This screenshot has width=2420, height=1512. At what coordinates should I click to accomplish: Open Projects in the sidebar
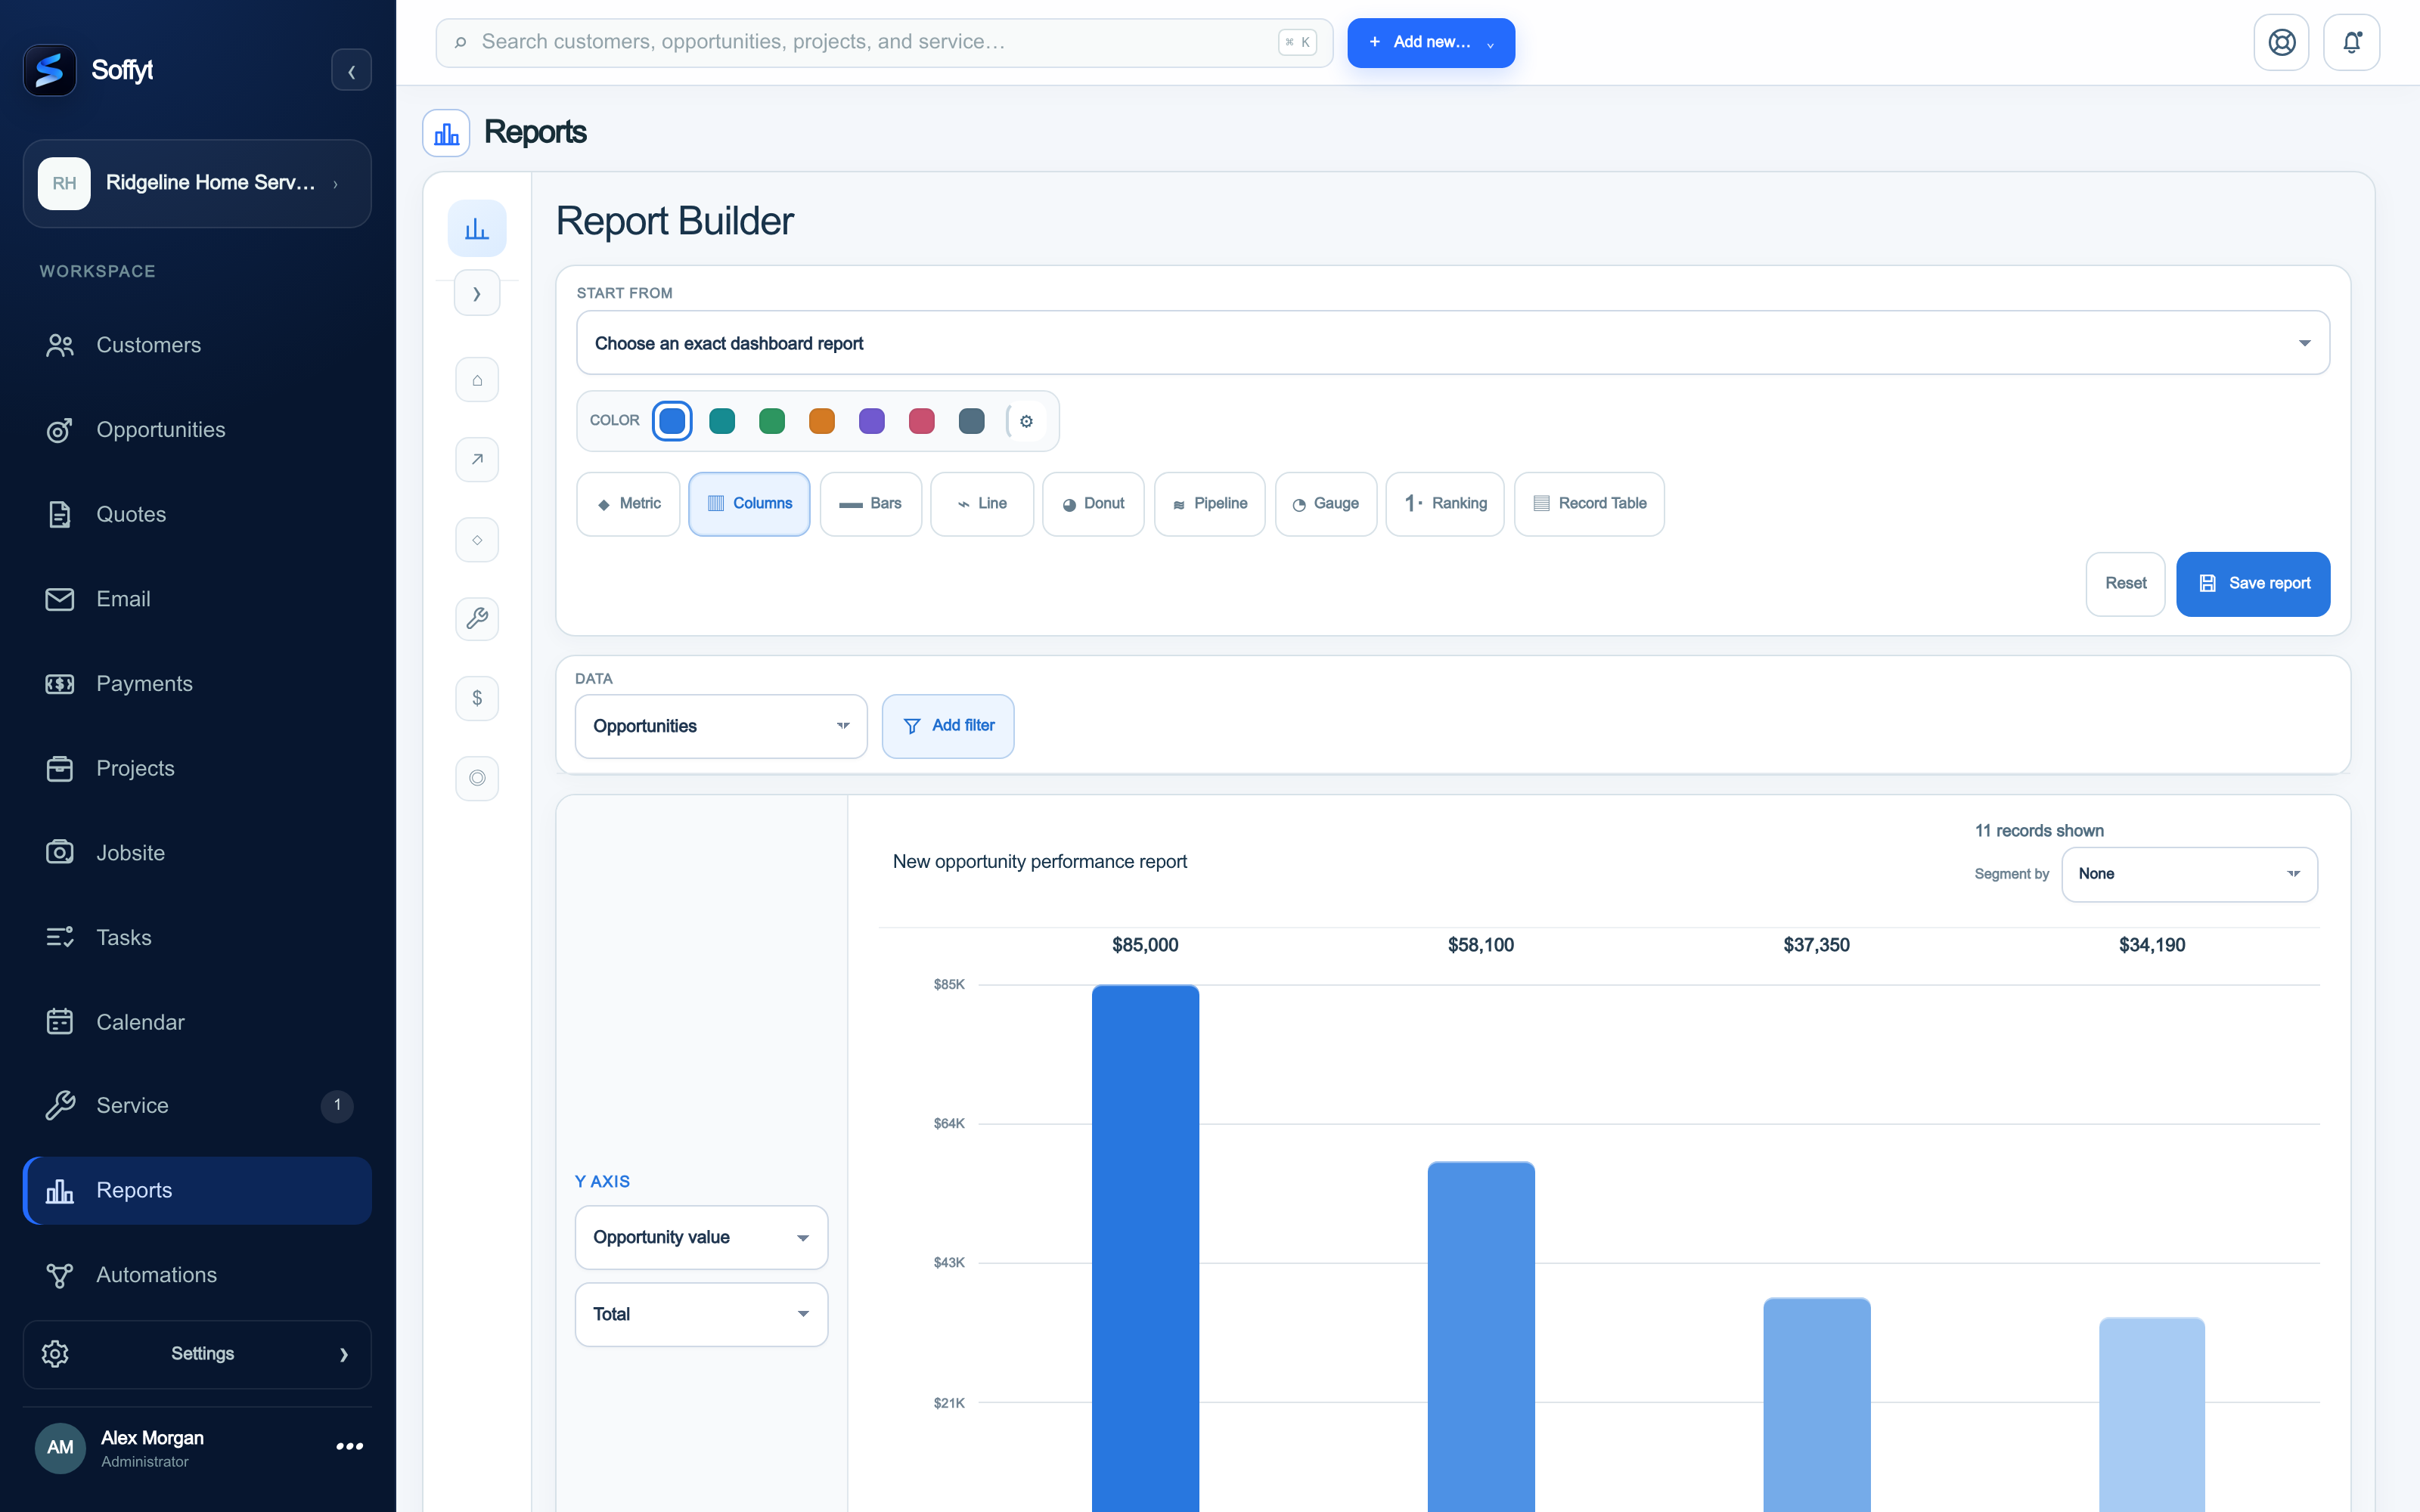(x=197, y=768)
